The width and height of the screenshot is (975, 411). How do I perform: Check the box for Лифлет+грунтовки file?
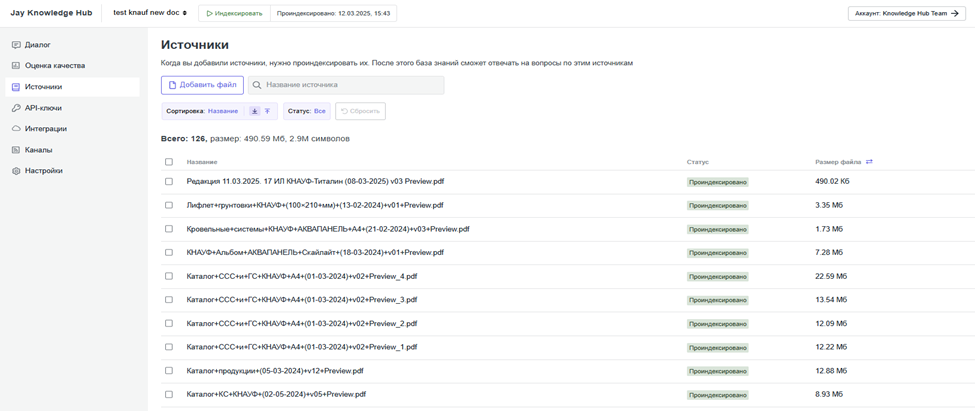(169, 205)
